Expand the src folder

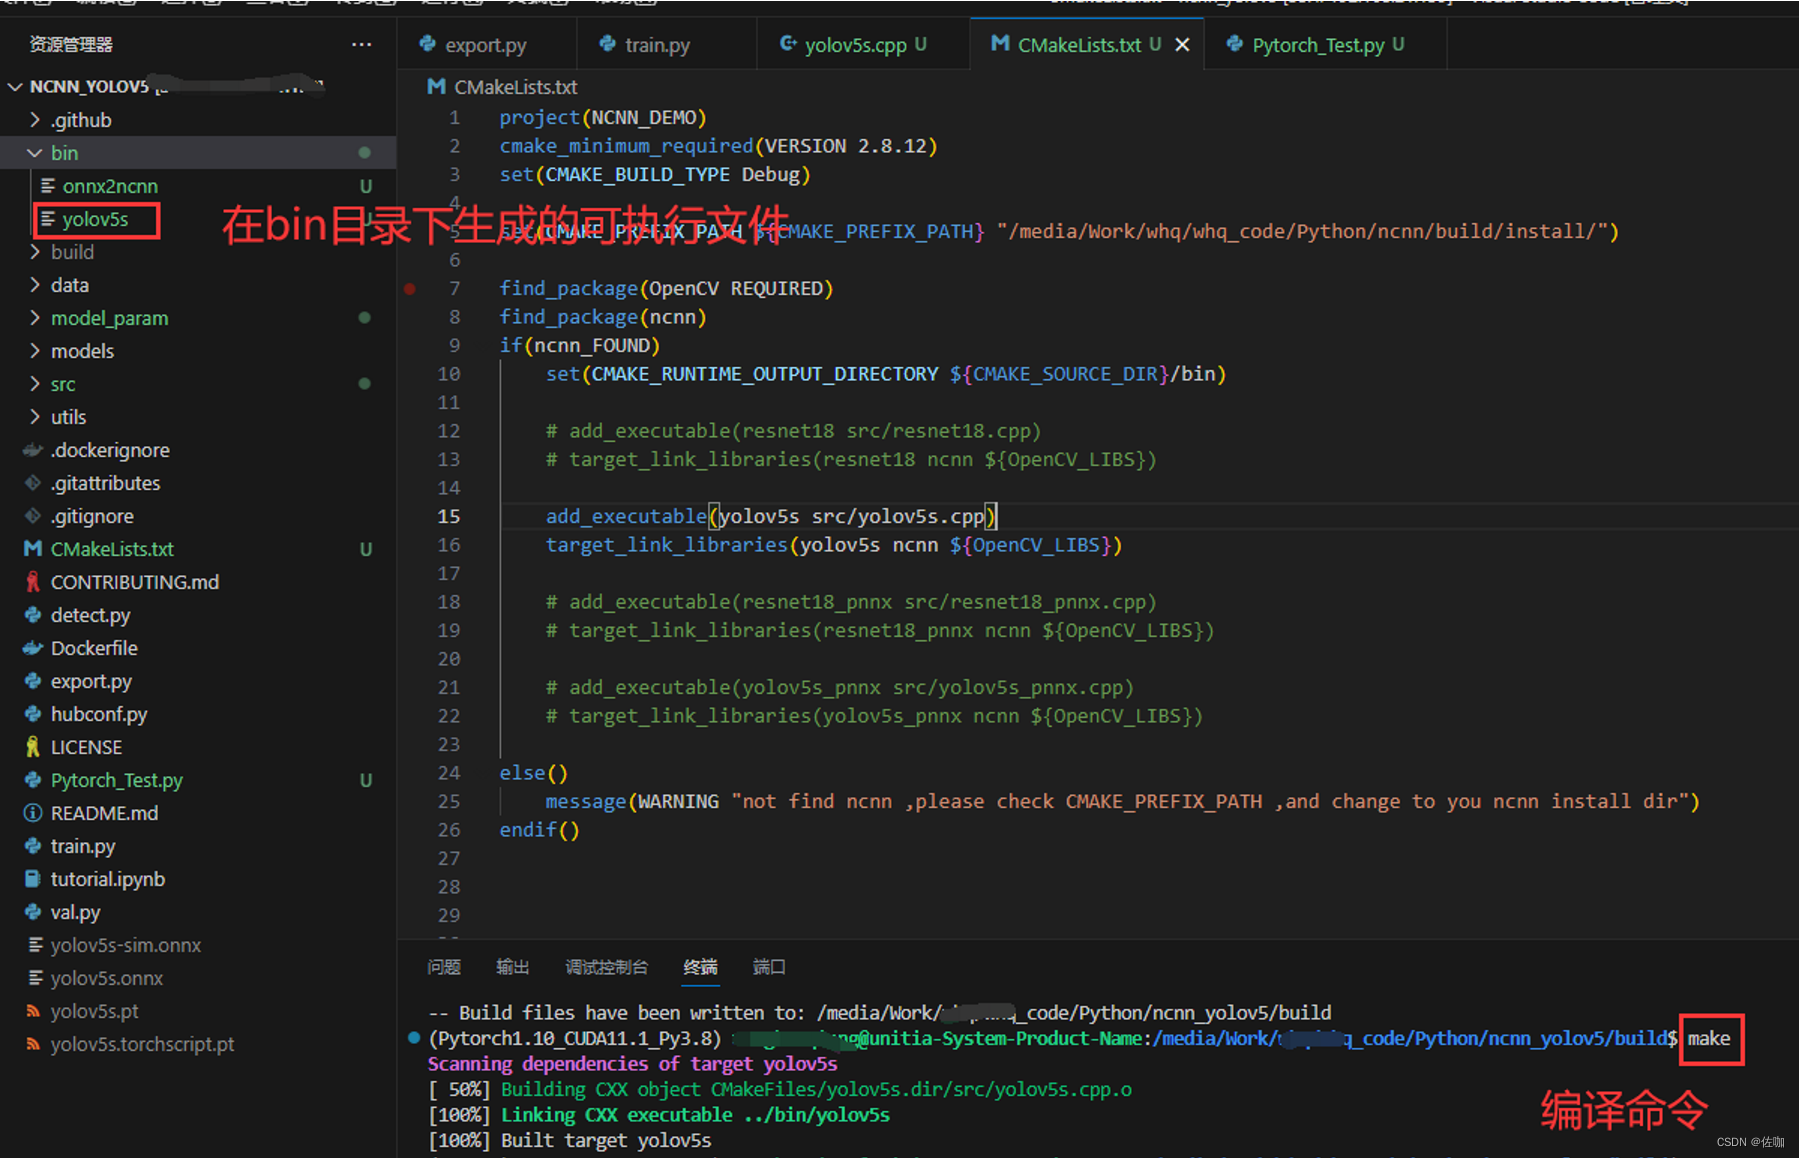click(x=35, y=384)
